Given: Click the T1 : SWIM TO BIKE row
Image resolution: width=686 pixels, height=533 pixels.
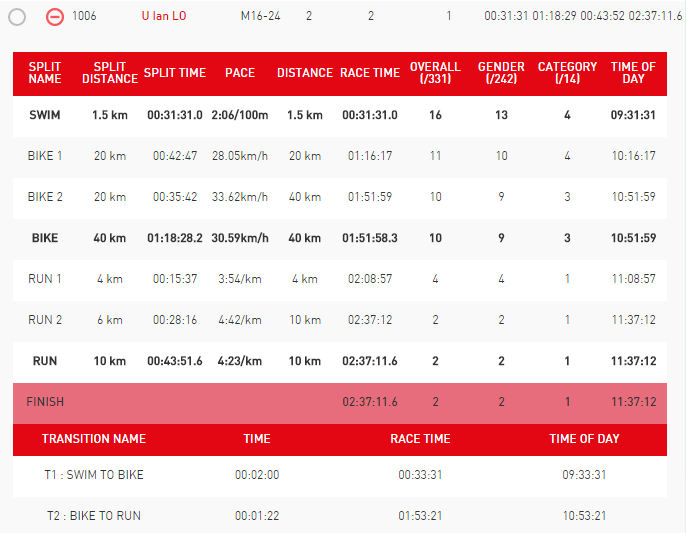Looking at the screenshot, I should pyautogui.click(x=340, y=475).
